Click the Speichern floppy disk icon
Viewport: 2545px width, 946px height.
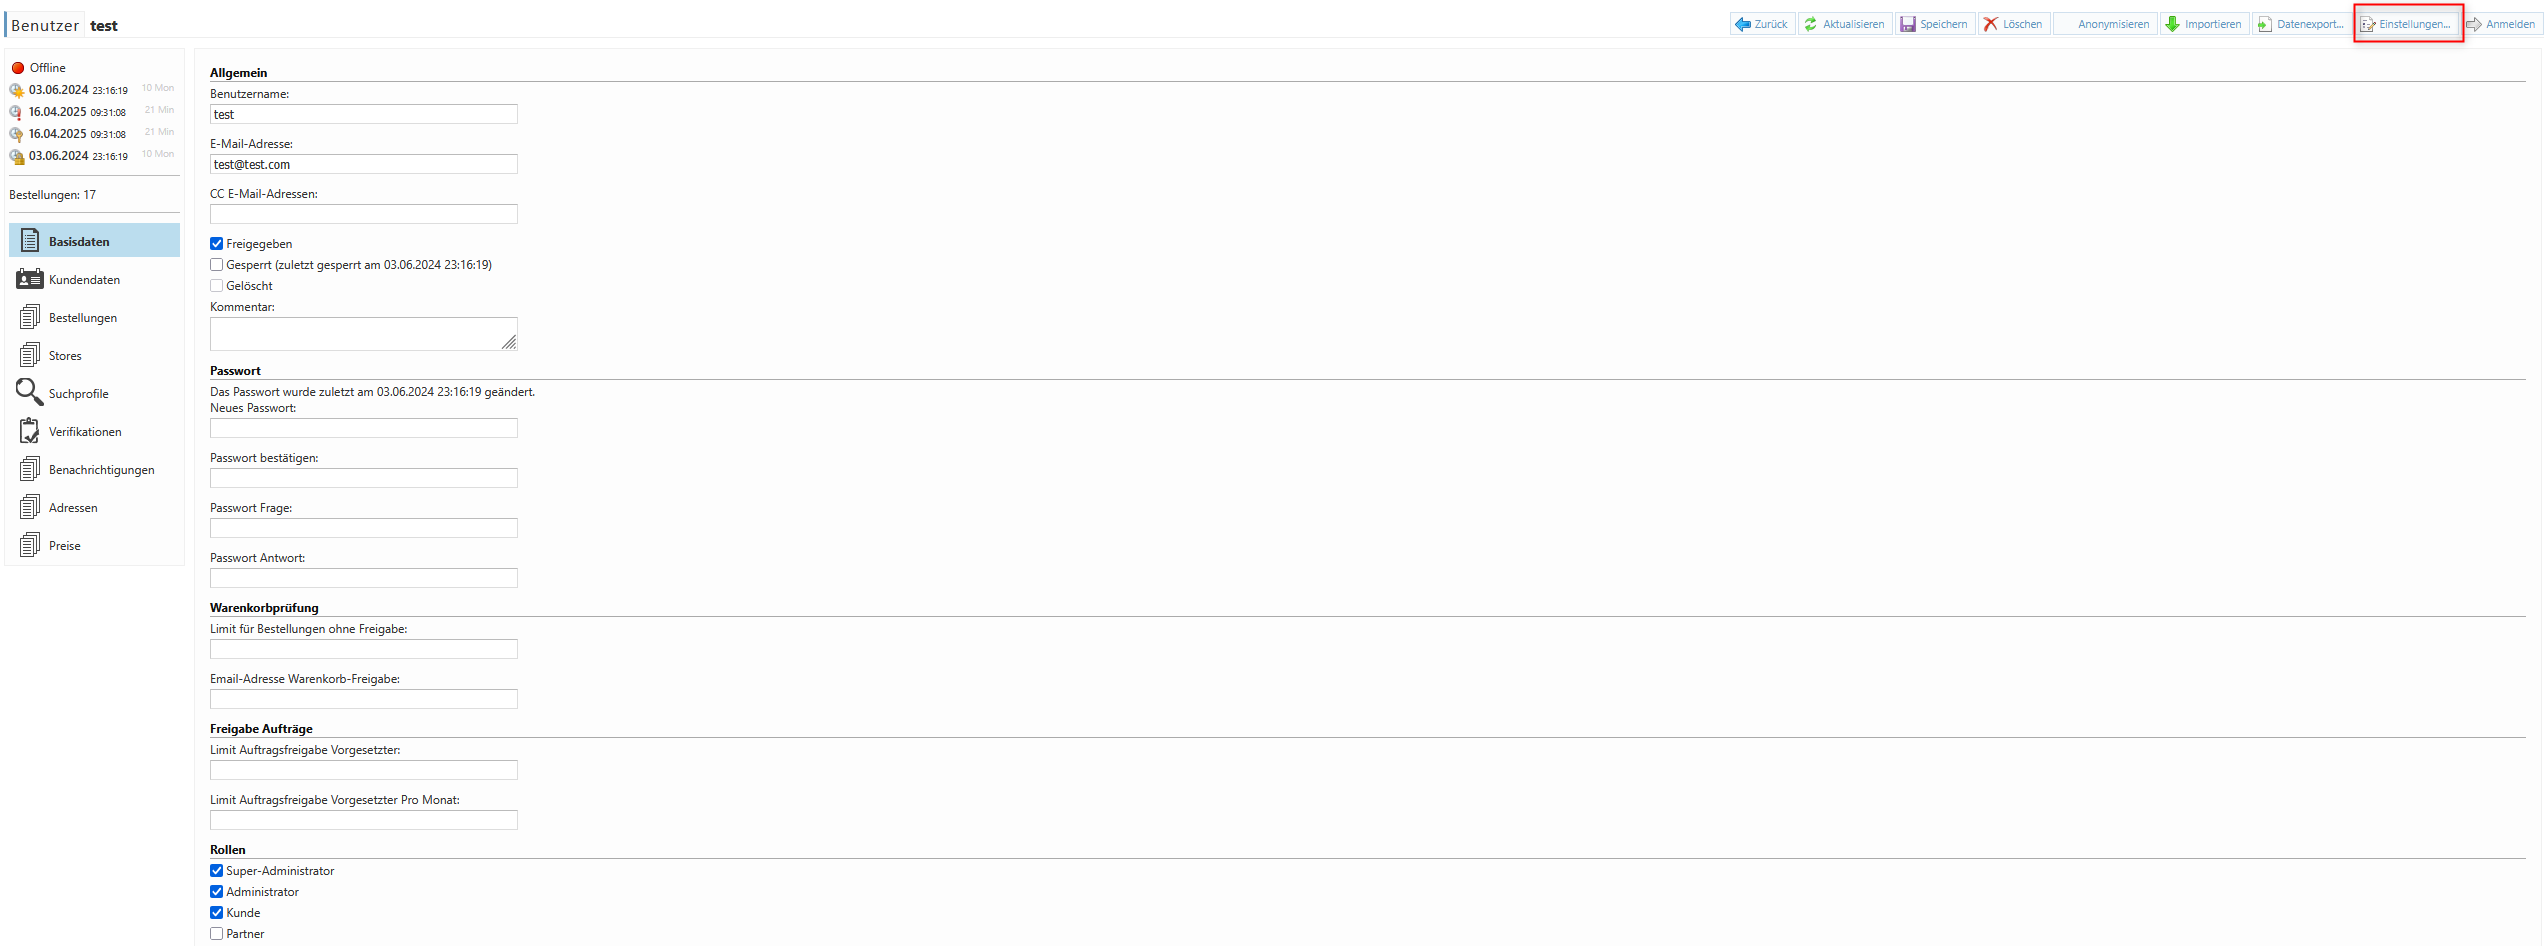point(1908,24)
